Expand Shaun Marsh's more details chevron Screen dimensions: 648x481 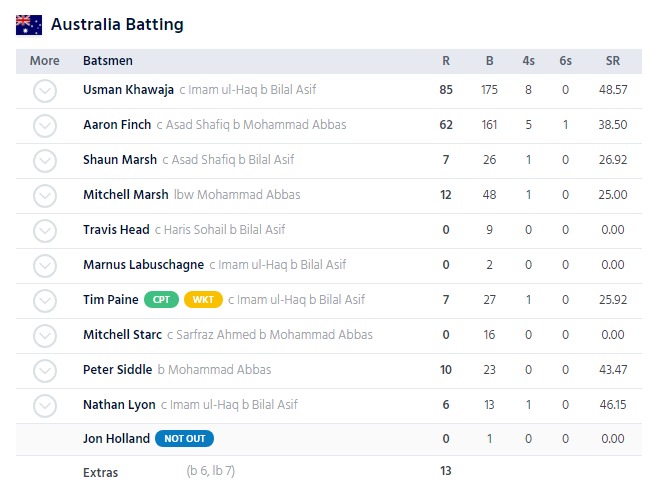(44, 161)
